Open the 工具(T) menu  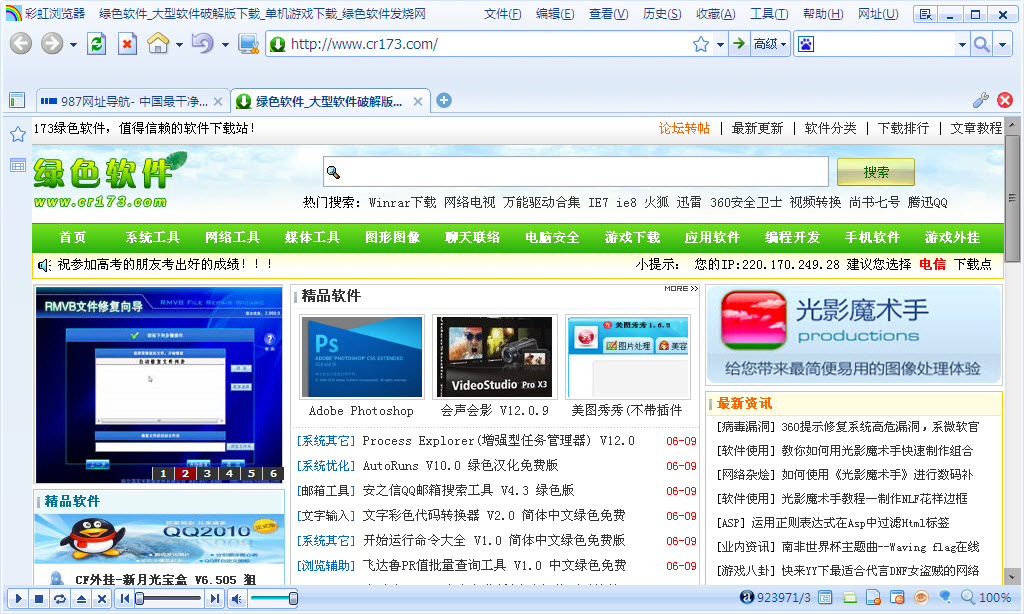(769, 14)
